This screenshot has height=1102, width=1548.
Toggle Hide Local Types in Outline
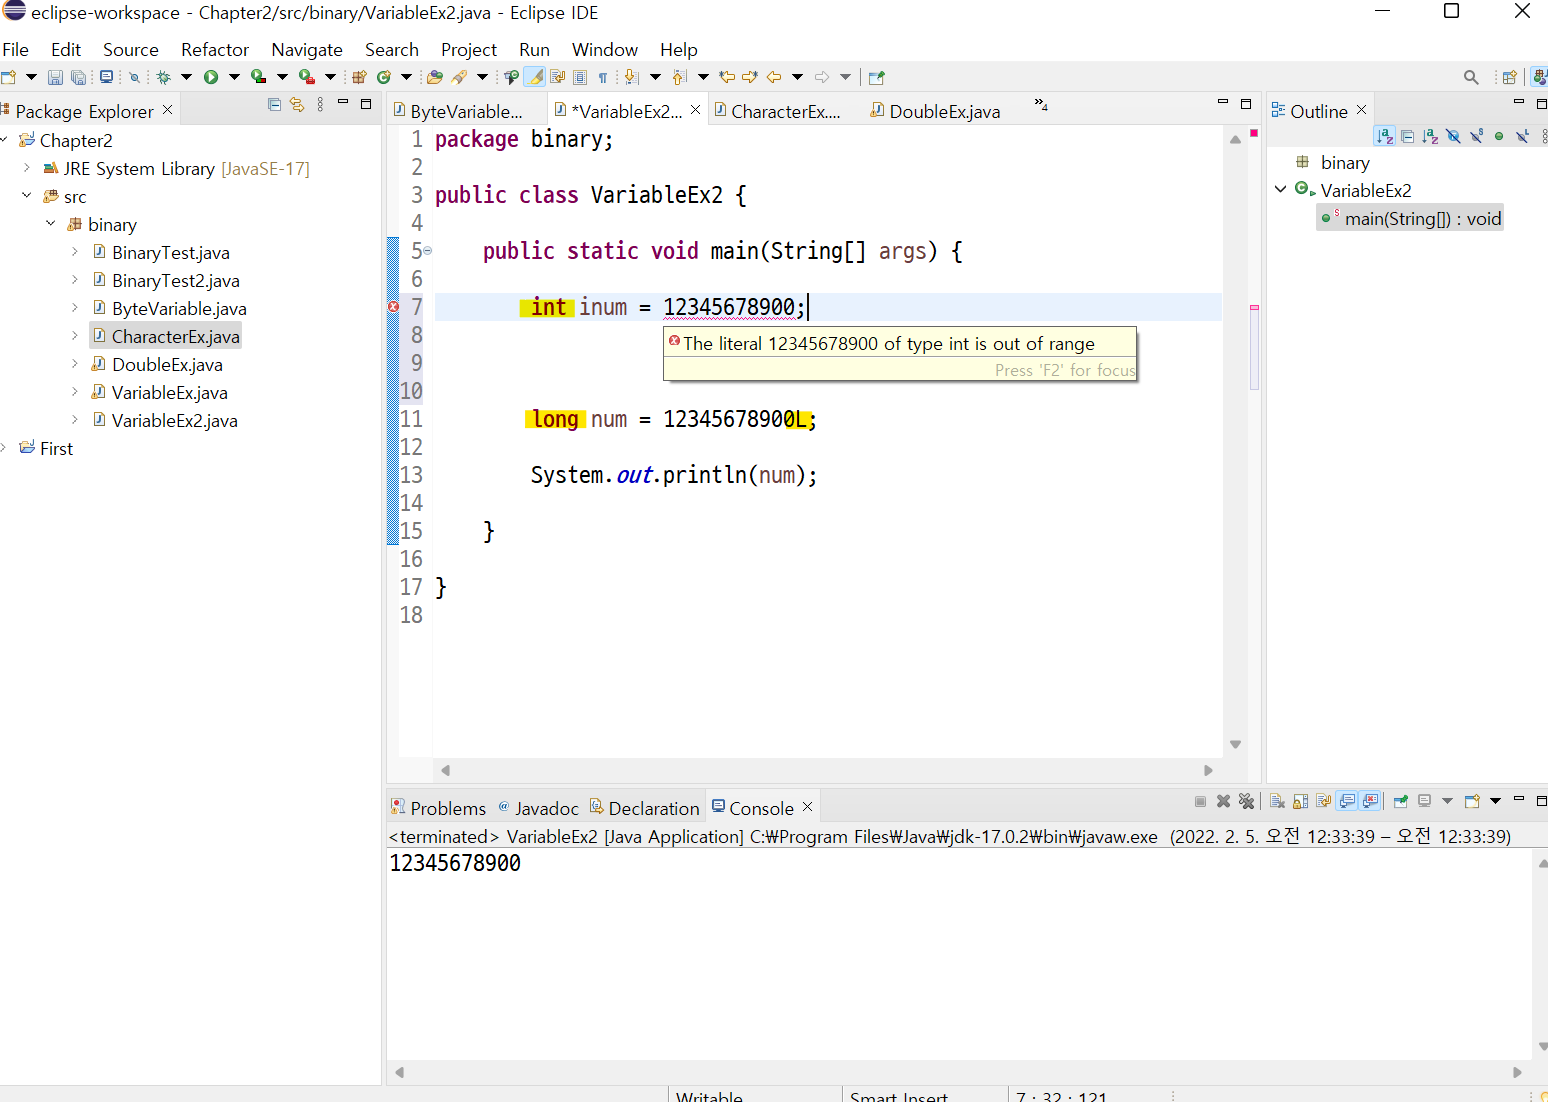pyautogui.click(x=1522, y=136)
